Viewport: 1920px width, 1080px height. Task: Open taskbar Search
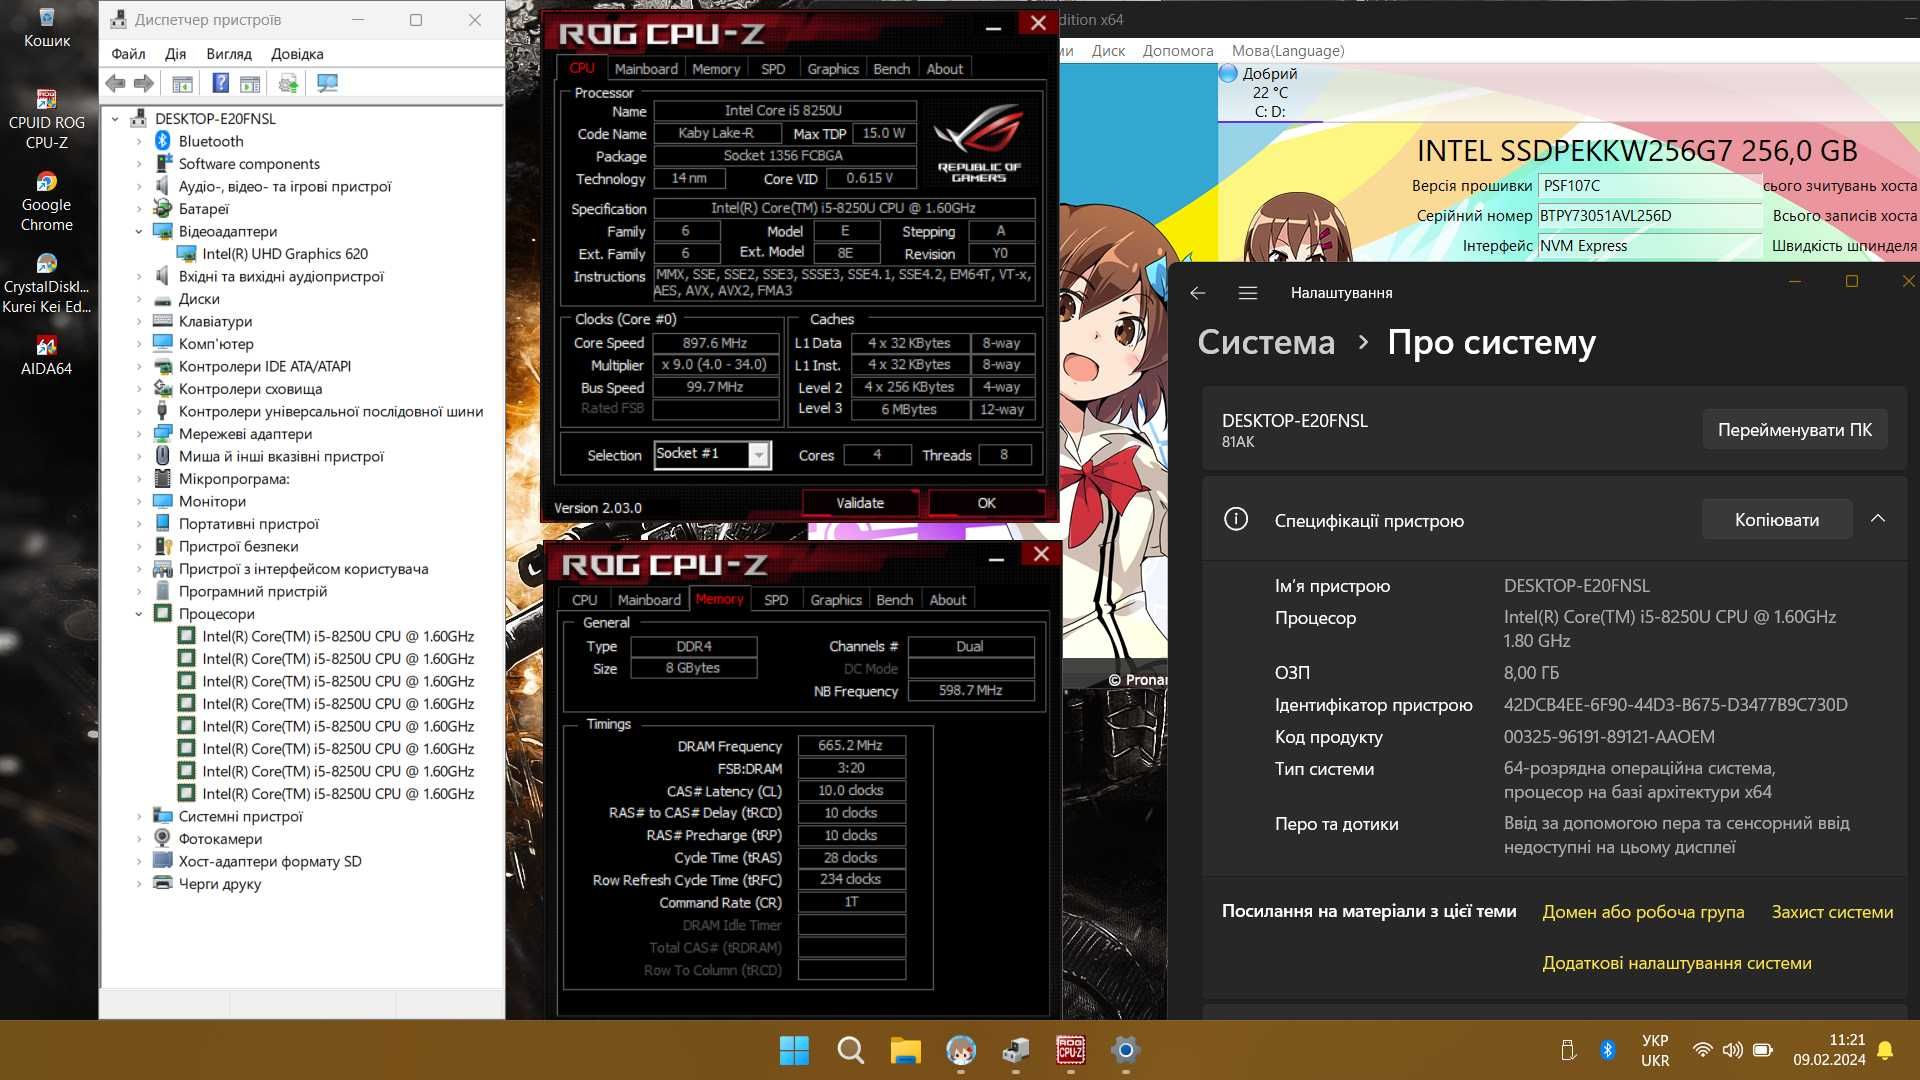tap(850, 1050)
